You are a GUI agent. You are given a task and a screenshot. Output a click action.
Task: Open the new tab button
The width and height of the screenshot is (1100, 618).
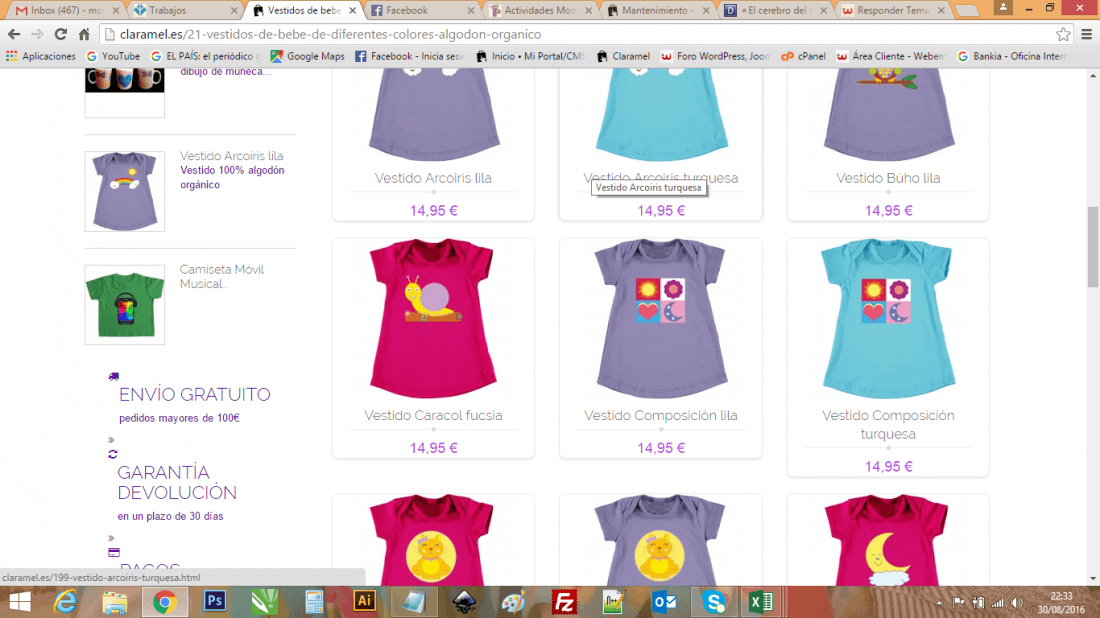click(967, 11)
